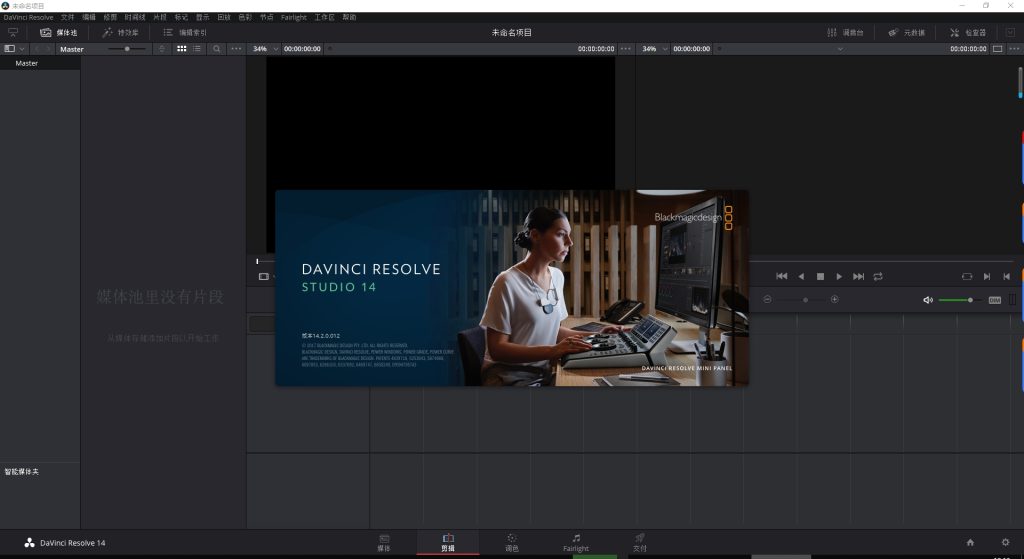
Task: Click the expand arrow icon right of 检查器
Action: pos(1010,32)
